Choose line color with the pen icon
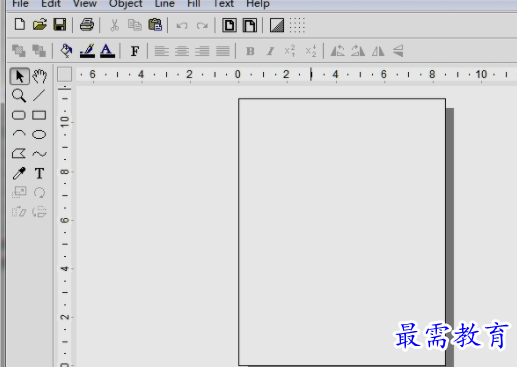Screen dimensions: 517x367 click(87, 51)
